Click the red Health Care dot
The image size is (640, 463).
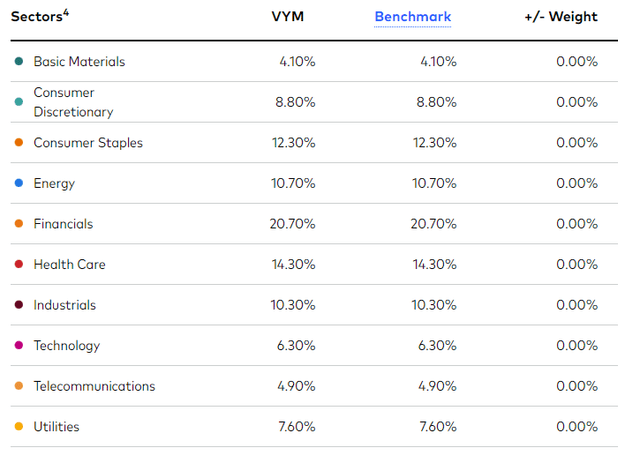coord(19,264)
